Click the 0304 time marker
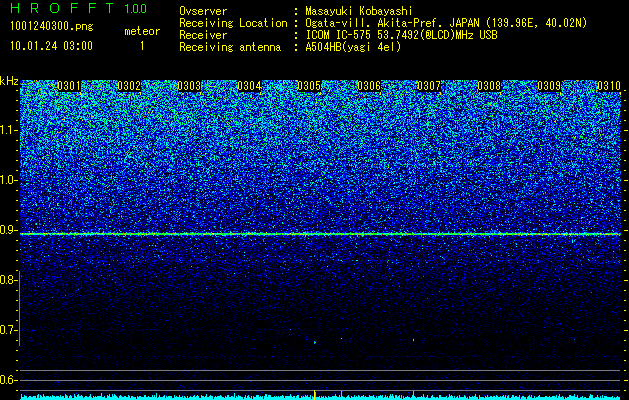The image size is (629, 400). click(249, 86)
